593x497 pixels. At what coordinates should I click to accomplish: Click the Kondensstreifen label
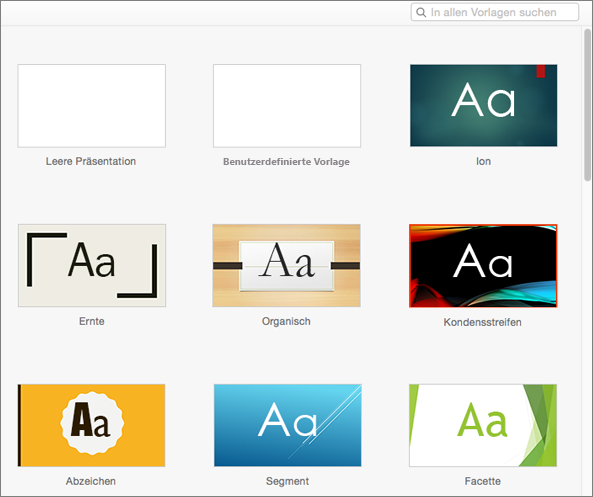[x=483, y=322]
